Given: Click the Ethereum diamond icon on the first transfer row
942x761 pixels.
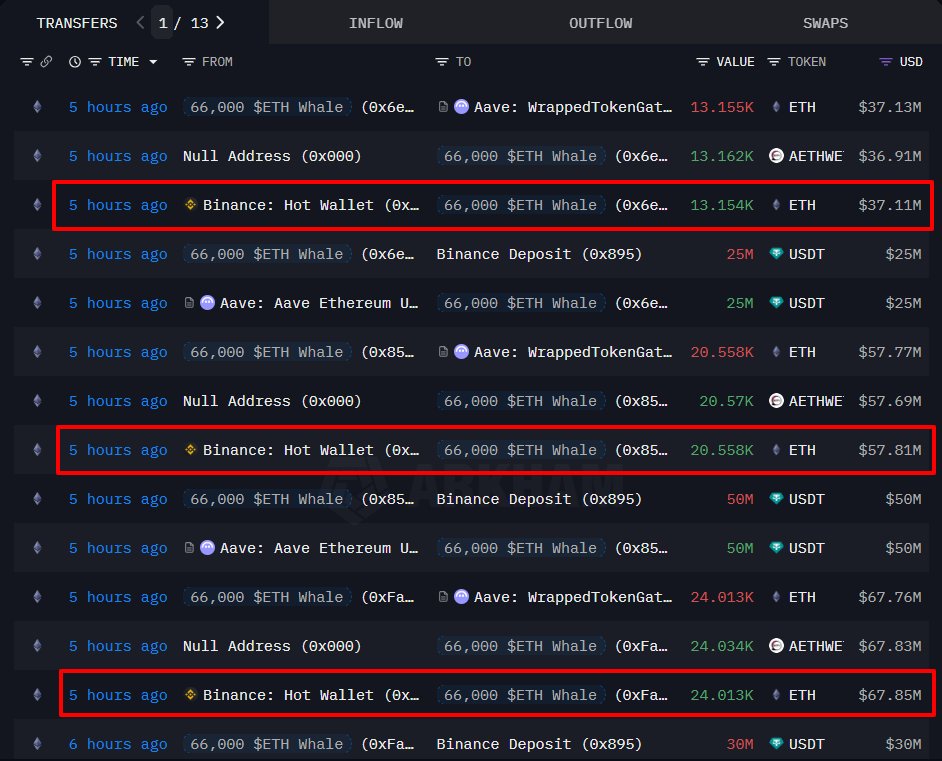Looking at the screenshot, I should [36, 107].
